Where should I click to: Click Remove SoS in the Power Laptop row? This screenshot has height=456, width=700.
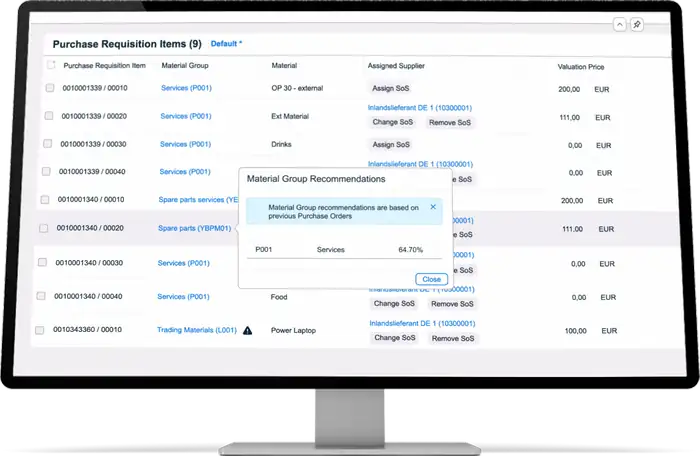[452, 338]
